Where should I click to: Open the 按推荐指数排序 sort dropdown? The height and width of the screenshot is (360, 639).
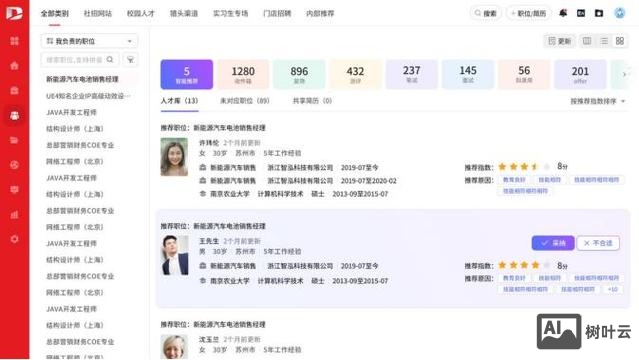tap(597, 101)
